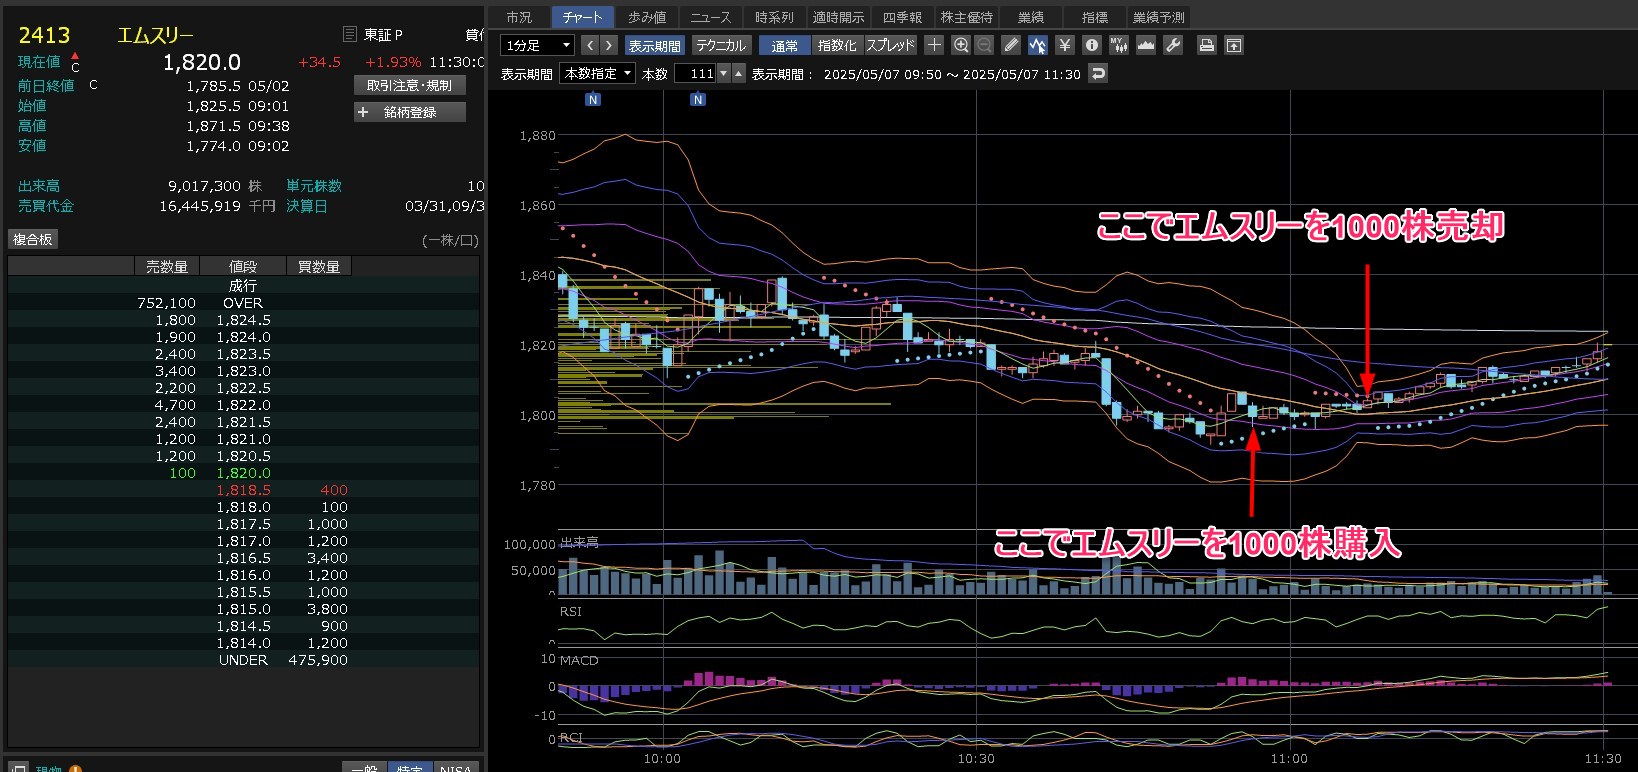Click bid price 1,815.0 in order board
The width and height of the screenshot is (1638, 772).
(244, 609)
